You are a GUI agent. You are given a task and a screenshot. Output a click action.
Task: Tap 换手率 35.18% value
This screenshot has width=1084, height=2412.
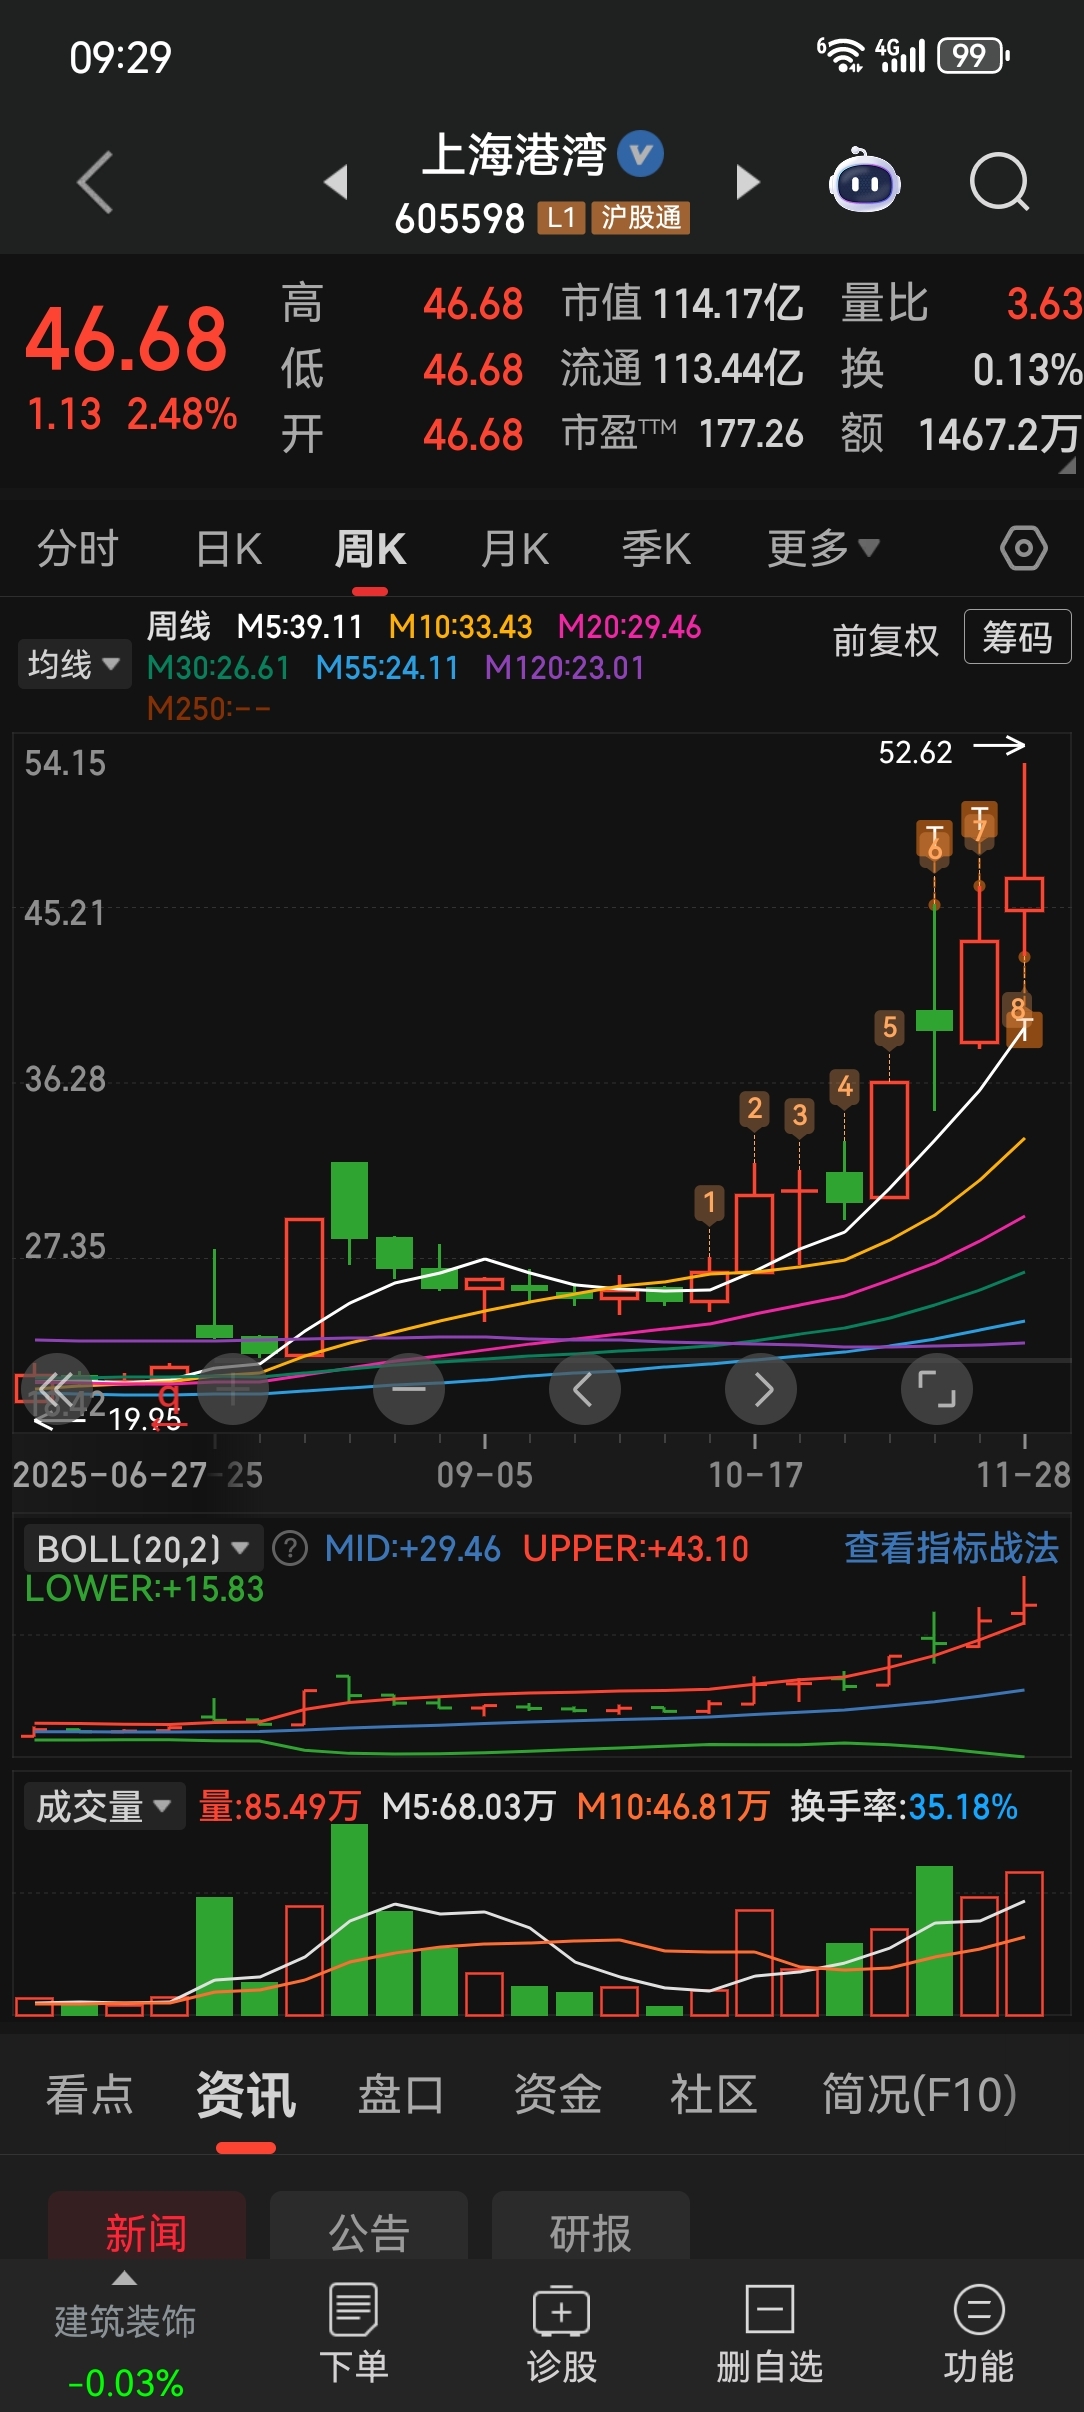(963, 1807)
